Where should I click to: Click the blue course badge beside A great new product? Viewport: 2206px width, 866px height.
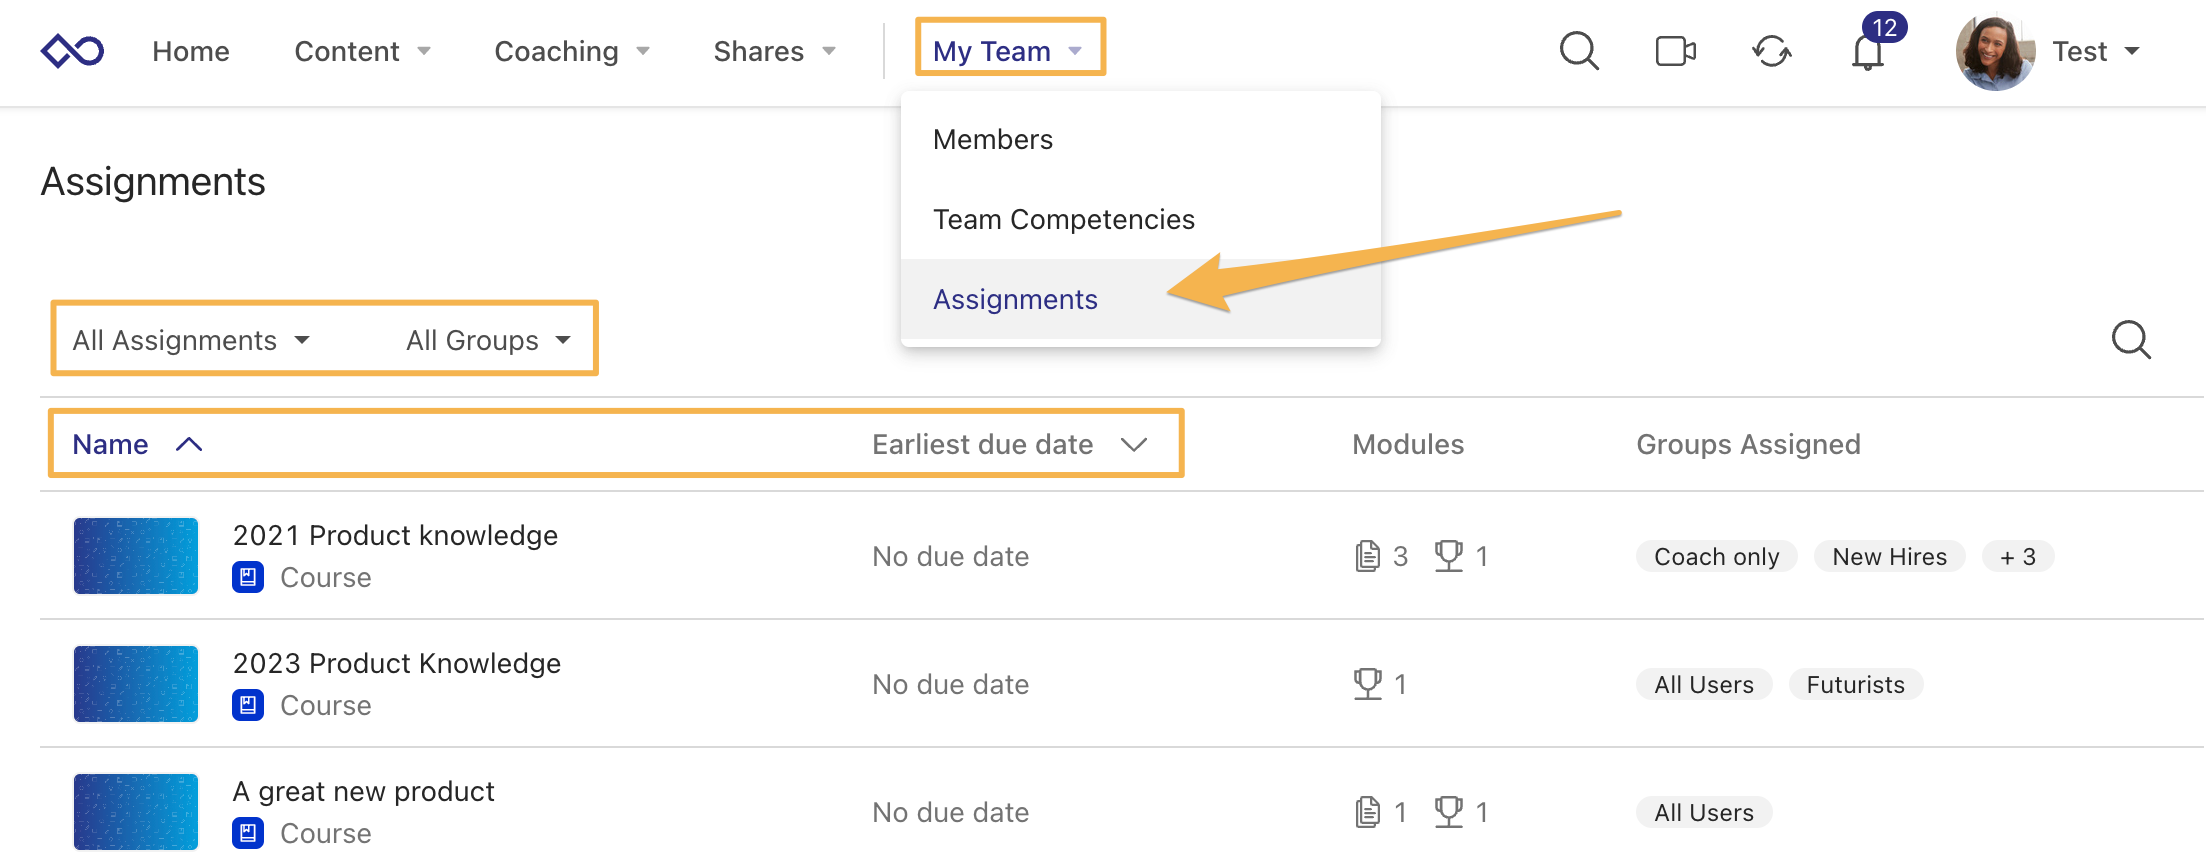[x=248, y=832]
